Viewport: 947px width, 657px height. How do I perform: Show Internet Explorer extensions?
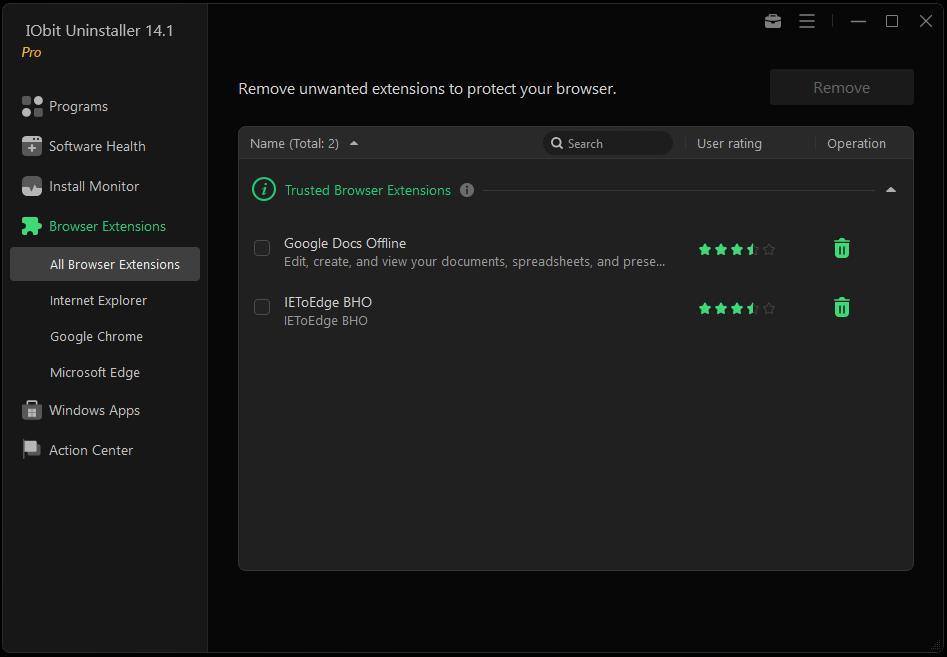click(98, 300)
